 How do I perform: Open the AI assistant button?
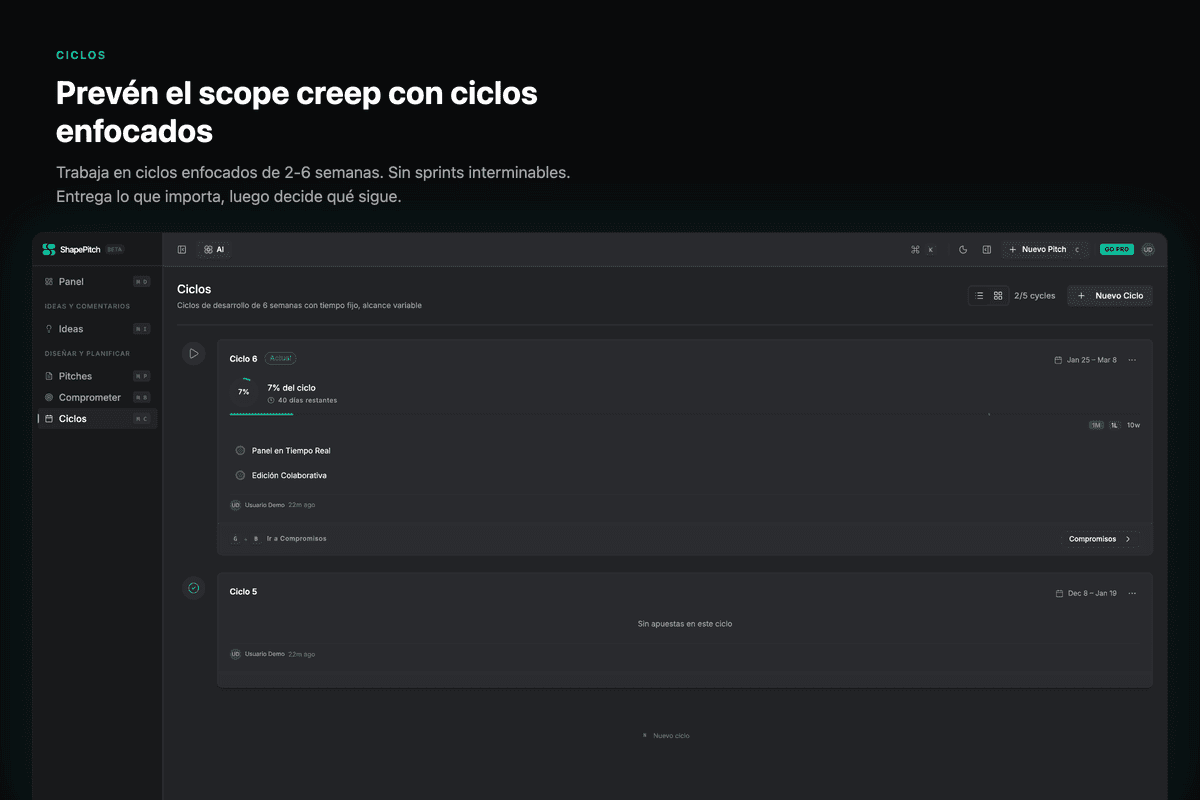pos(214,249)
